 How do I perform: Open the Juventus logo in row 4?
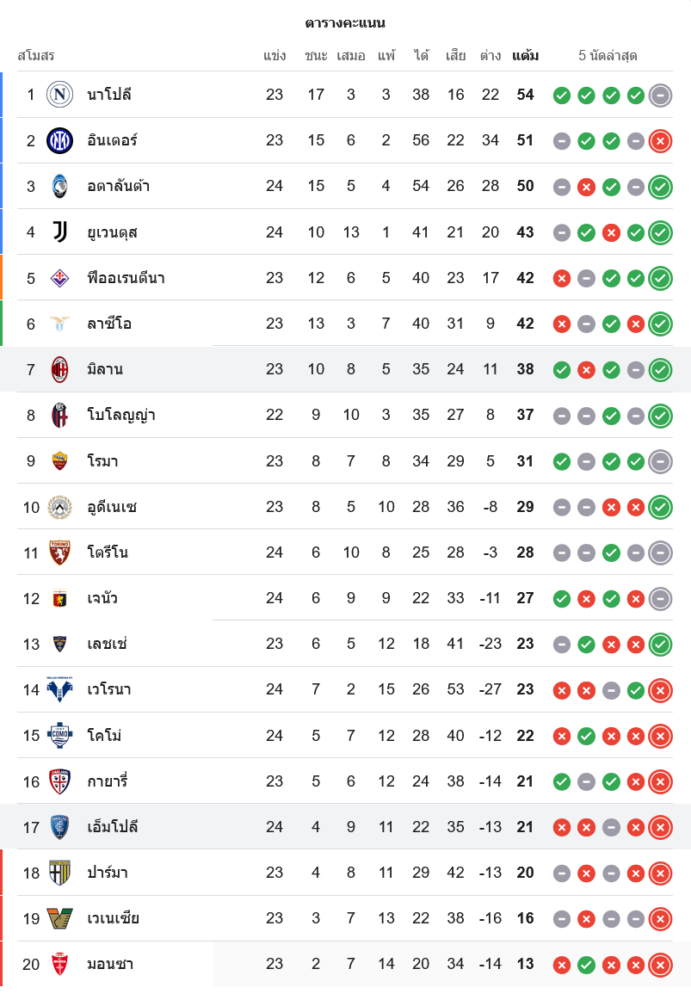point(60,232)
